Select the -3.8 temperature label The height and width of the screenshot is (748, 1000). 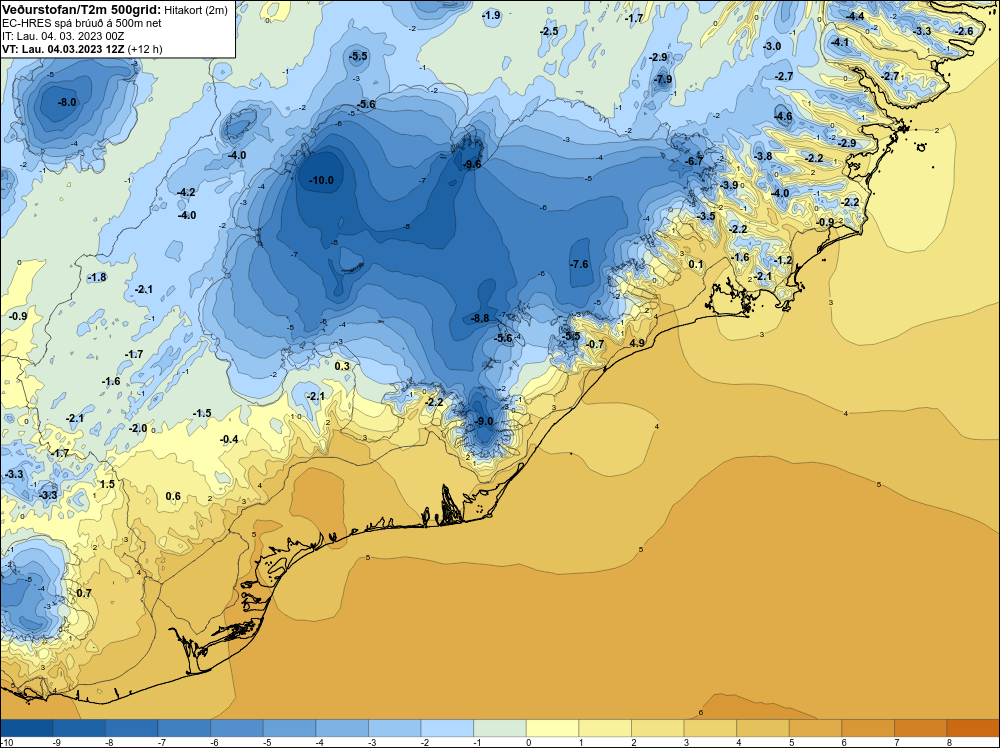[x=763, y=156]
